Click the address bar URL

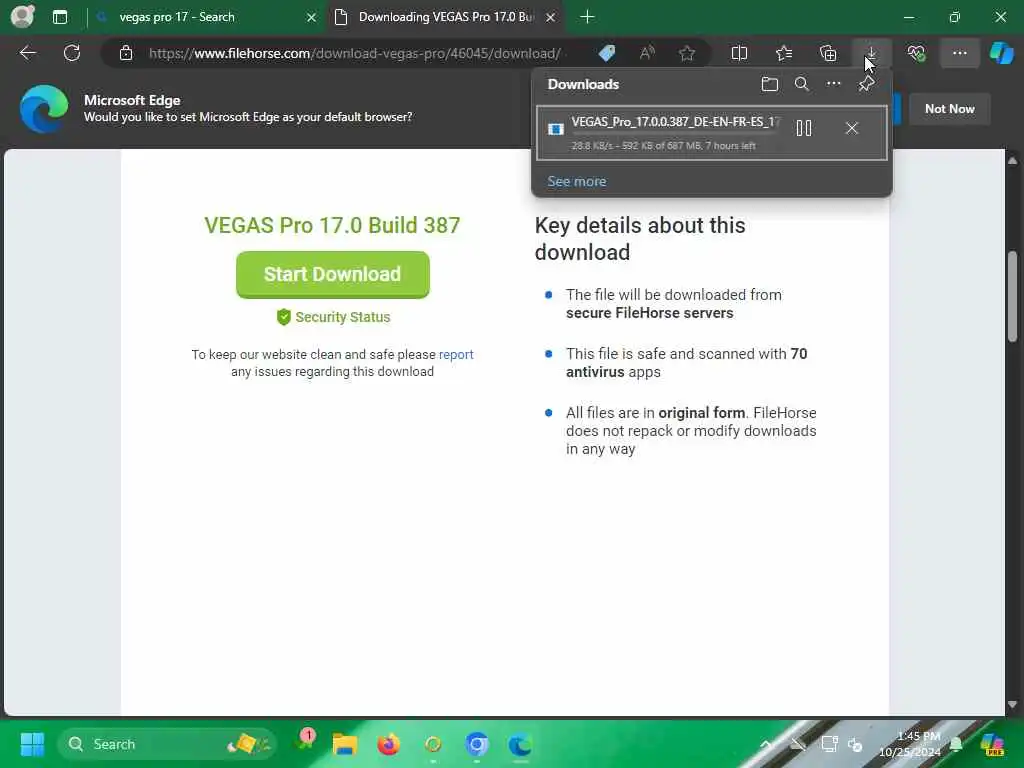(355, 54)
